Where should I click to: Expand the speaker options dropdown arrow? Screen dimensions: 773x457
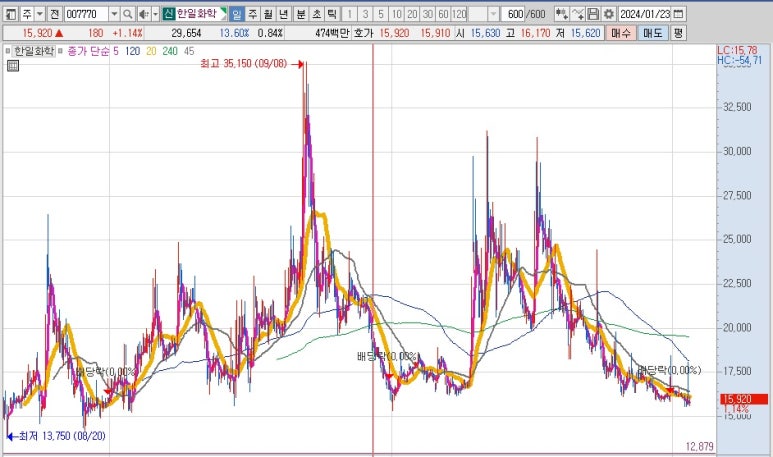(155, 14)
